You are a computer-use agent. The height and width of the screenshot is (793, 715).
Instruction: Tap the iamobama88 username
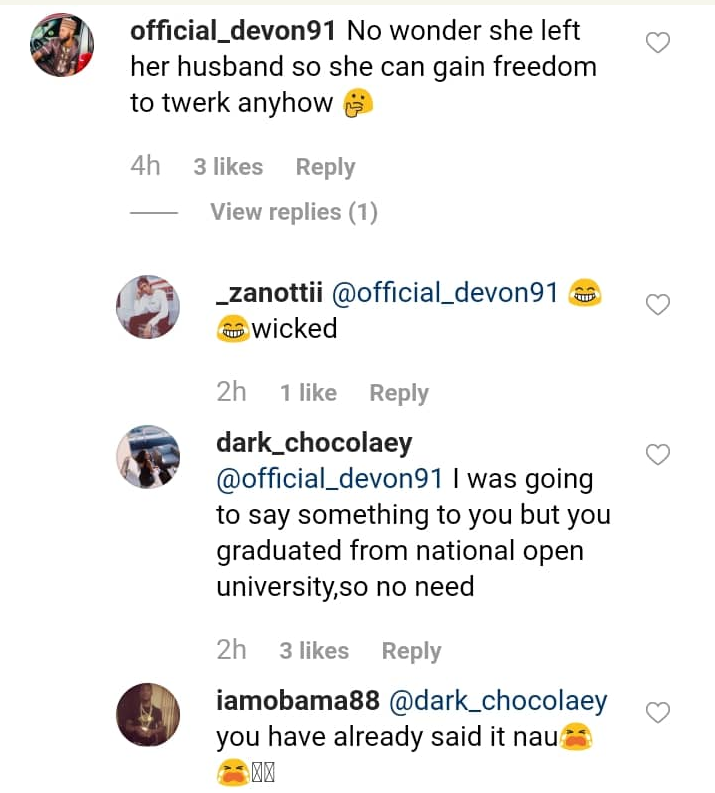tap(295, 701)
